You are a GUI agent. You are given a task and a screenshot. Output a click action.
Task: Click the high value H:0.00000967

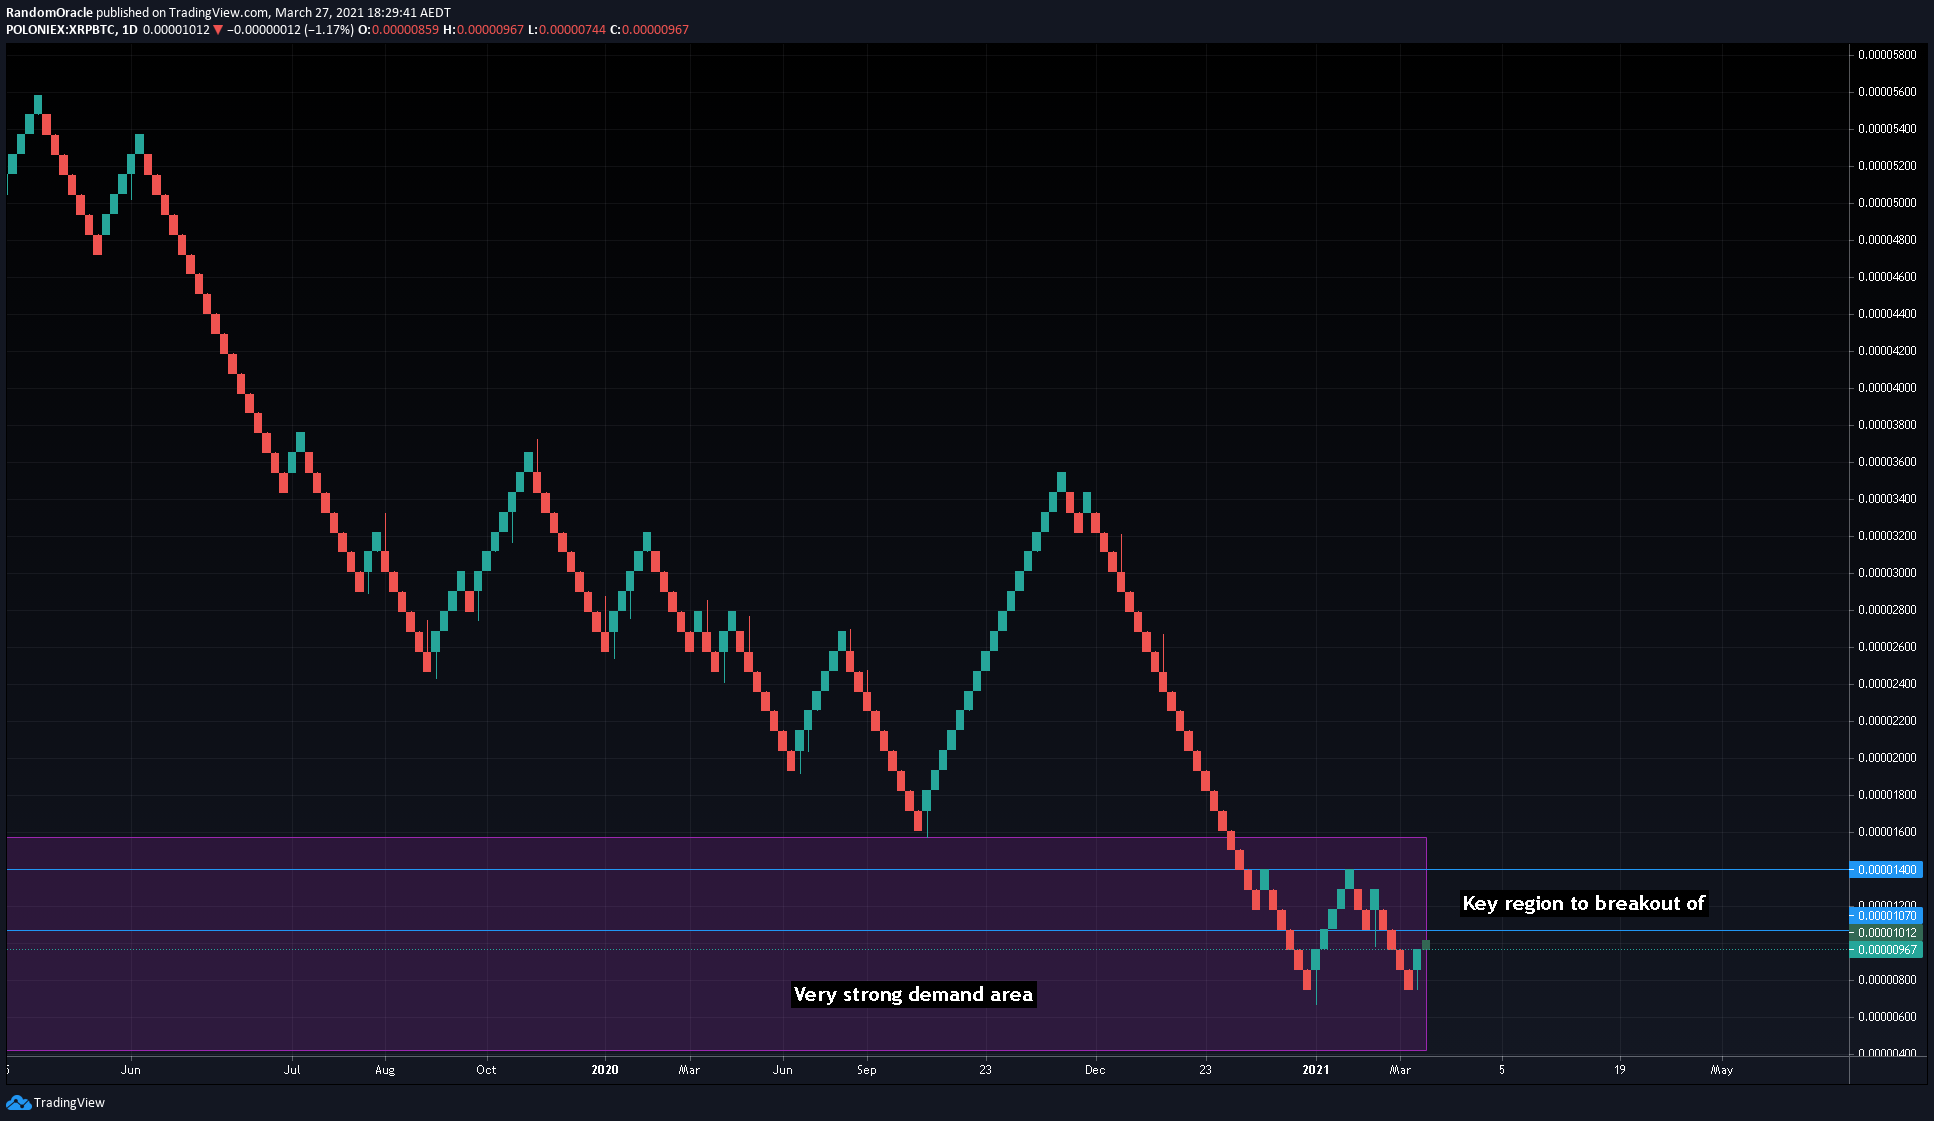[483, 30]
